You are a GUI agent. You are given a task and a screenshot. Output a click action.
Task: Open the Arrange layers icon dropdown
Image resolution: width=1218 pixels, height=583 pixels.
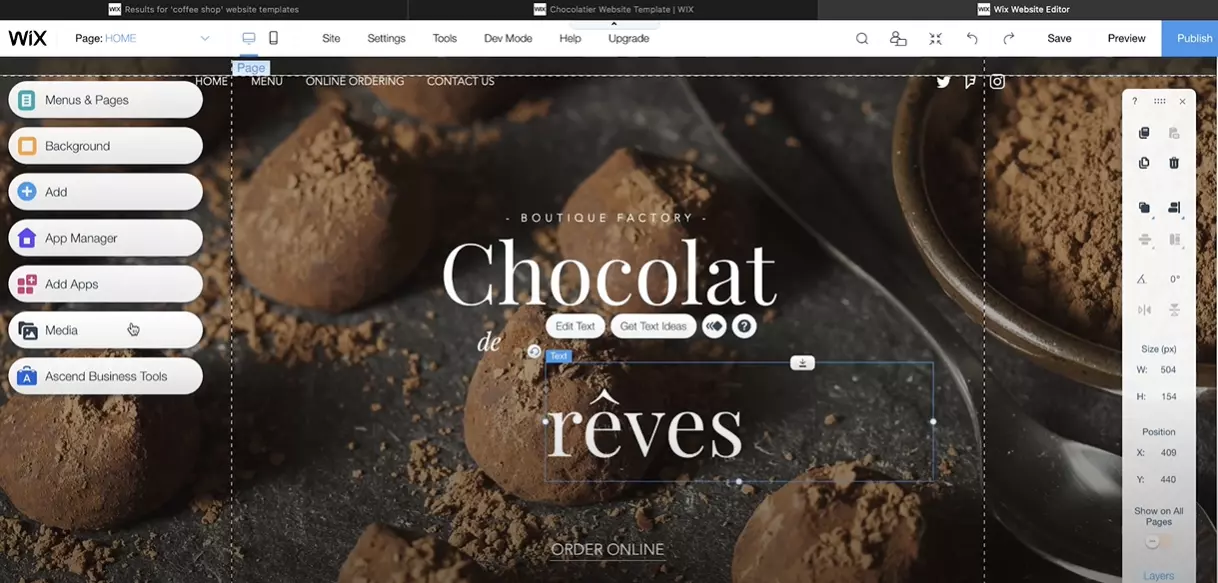click(x=1144, y=208)
